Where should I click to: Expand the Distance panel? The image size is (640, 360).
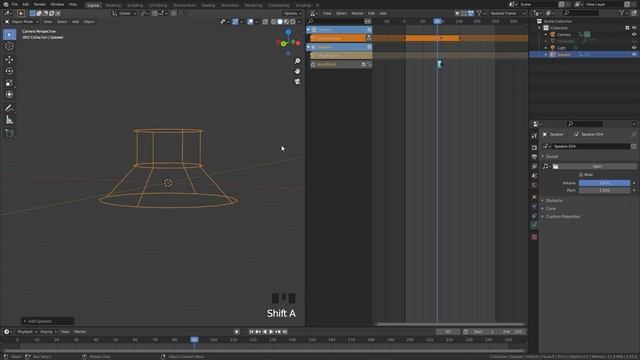coord(554,200)
